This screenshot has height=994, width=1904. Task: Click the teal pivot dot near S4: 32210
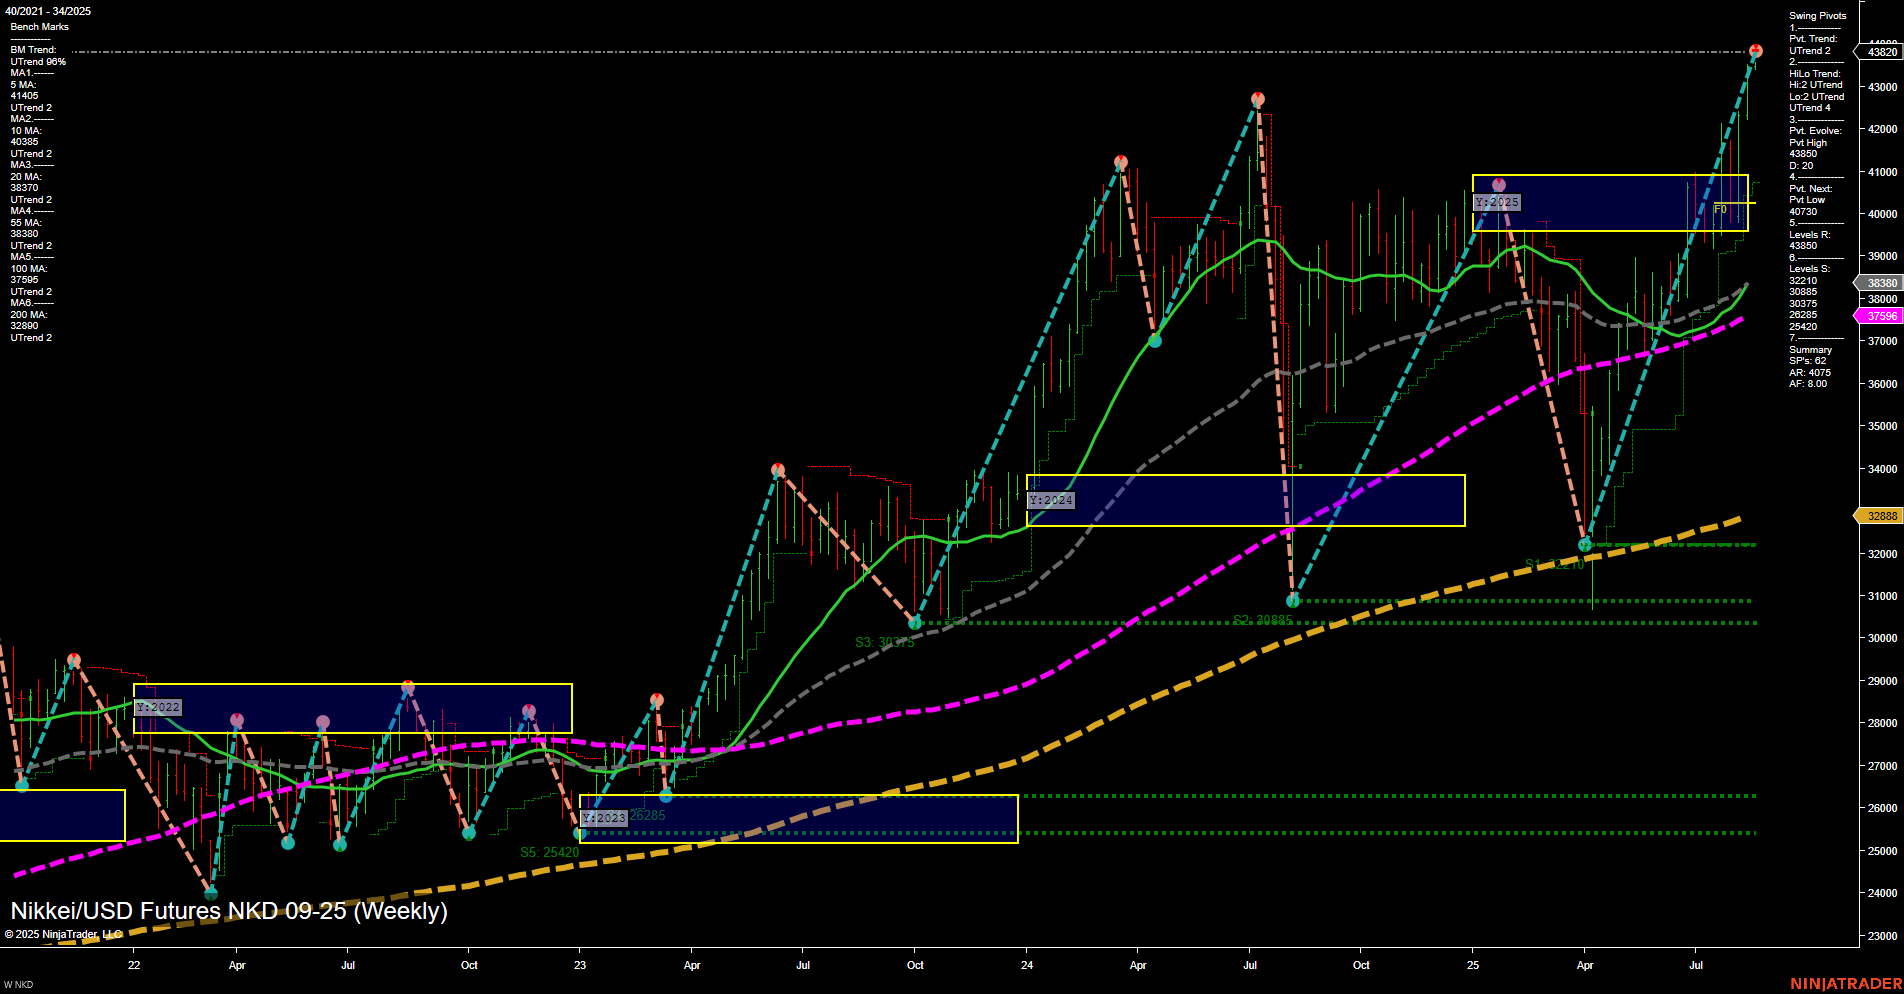point(1585,545)
